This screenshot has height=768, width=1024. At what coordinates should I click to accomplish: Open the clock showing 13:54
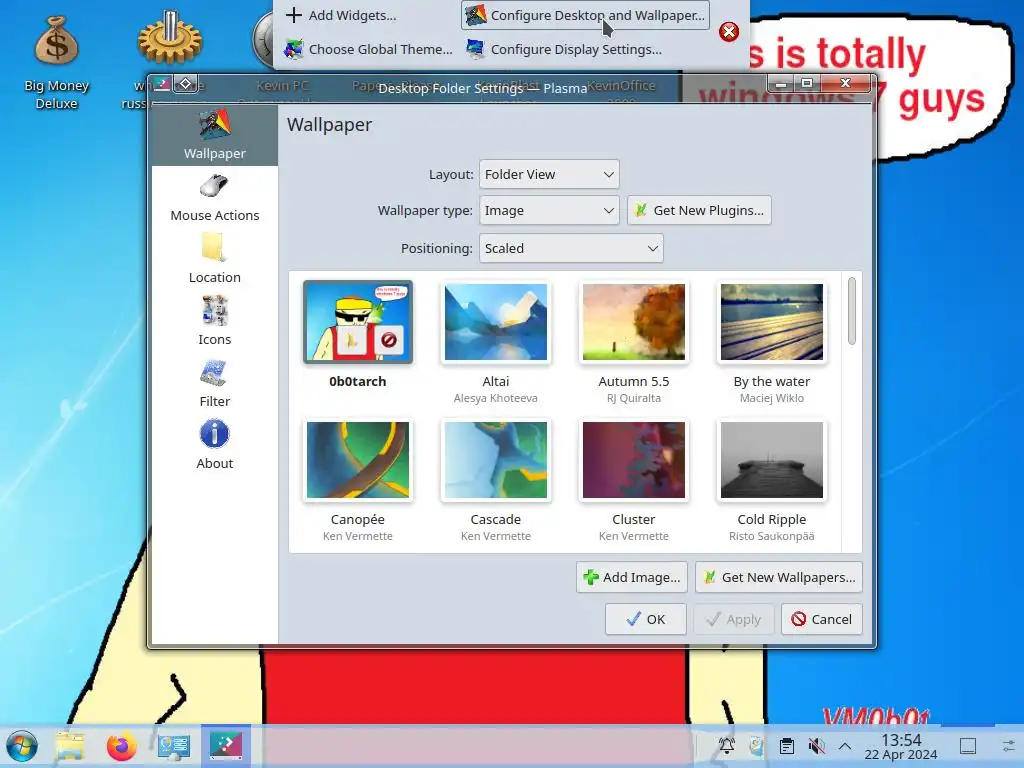(901, 746)
